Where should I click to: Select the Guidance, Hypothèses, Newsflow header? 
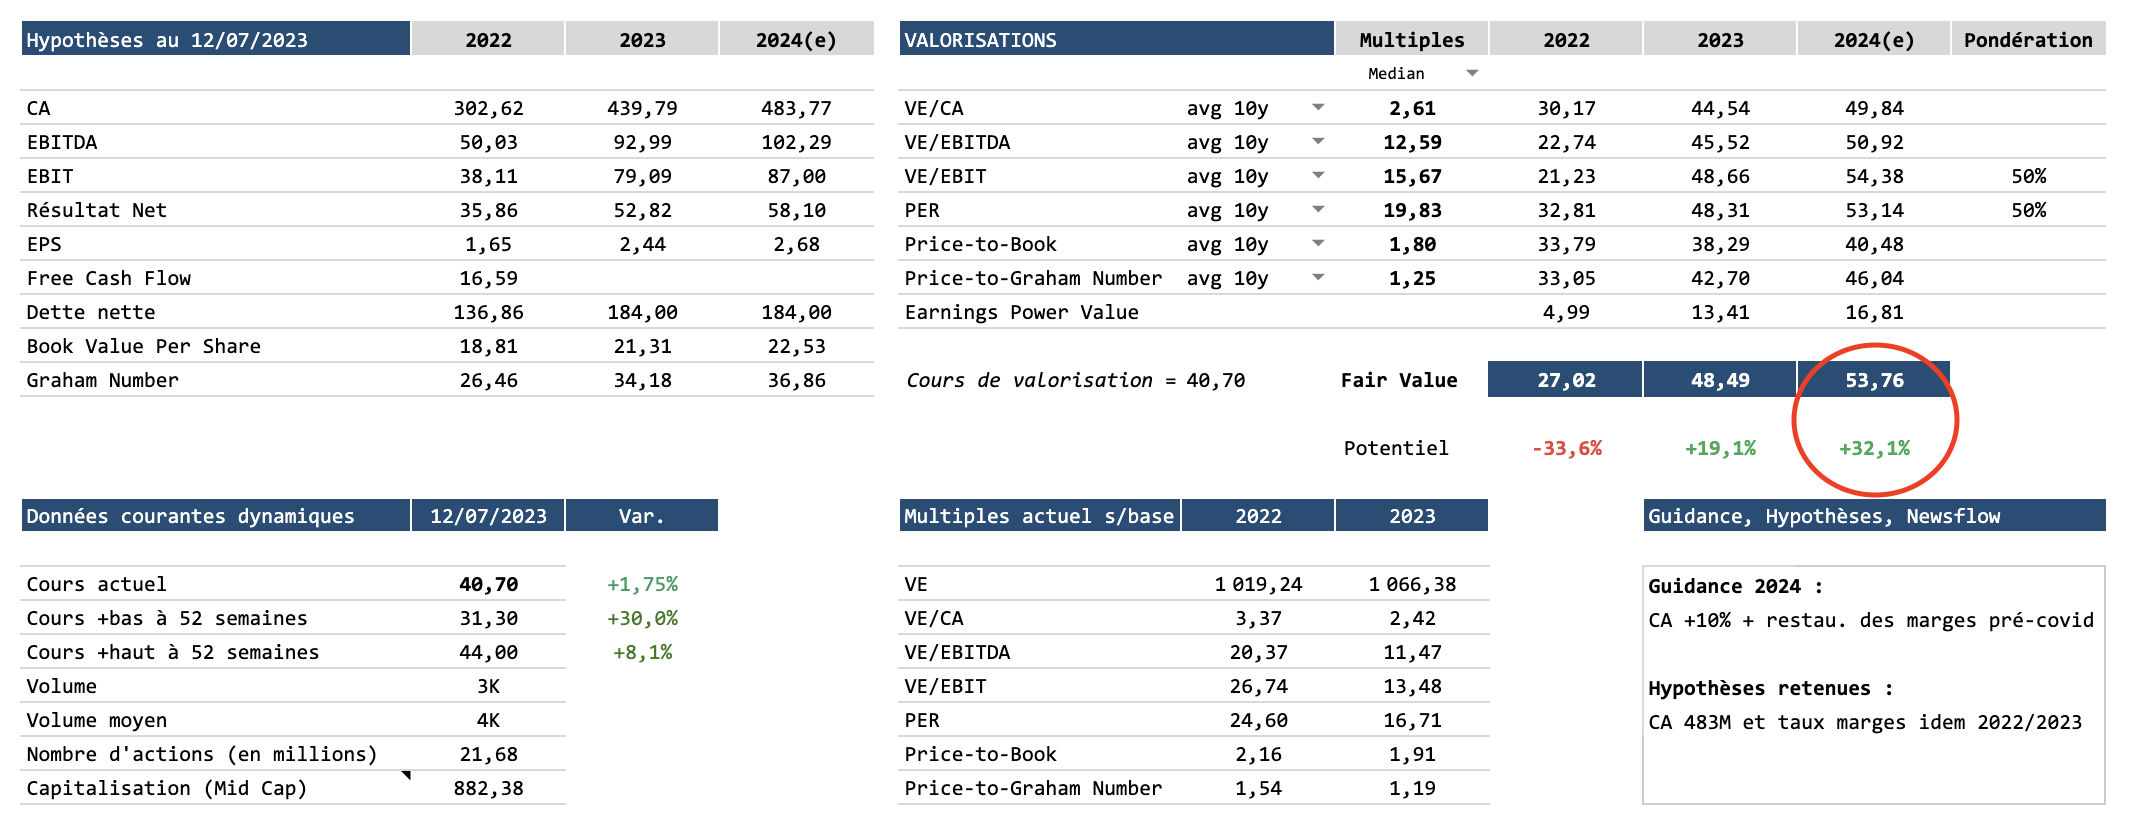click(1873, 516)
